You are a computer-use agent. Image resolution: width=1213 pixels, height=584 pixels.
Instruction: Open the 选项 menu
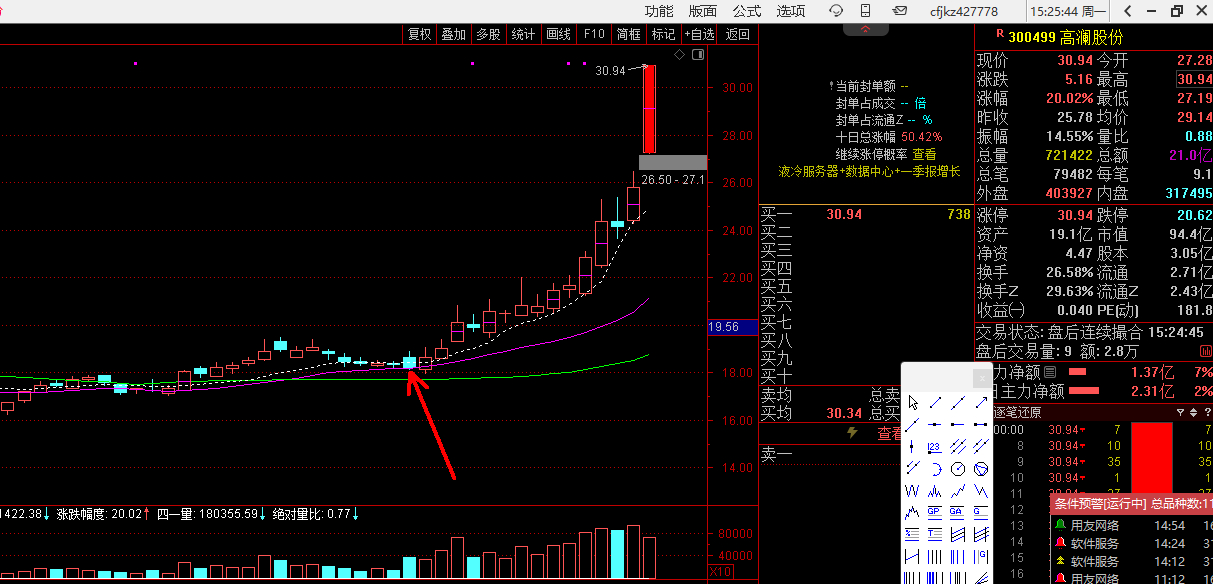coord(791,11)
